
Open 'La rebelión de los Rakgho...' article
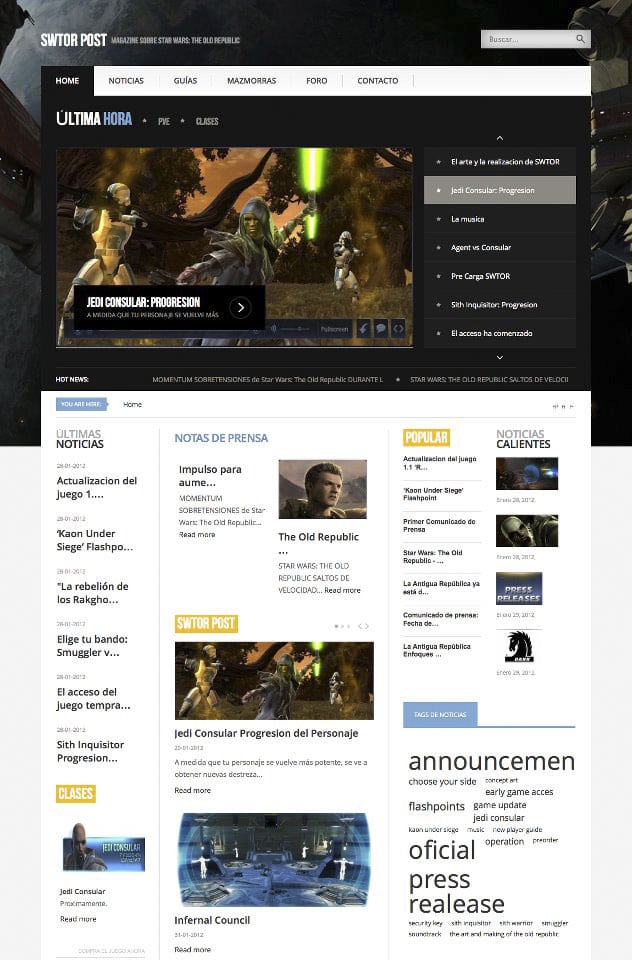(92, 593)
